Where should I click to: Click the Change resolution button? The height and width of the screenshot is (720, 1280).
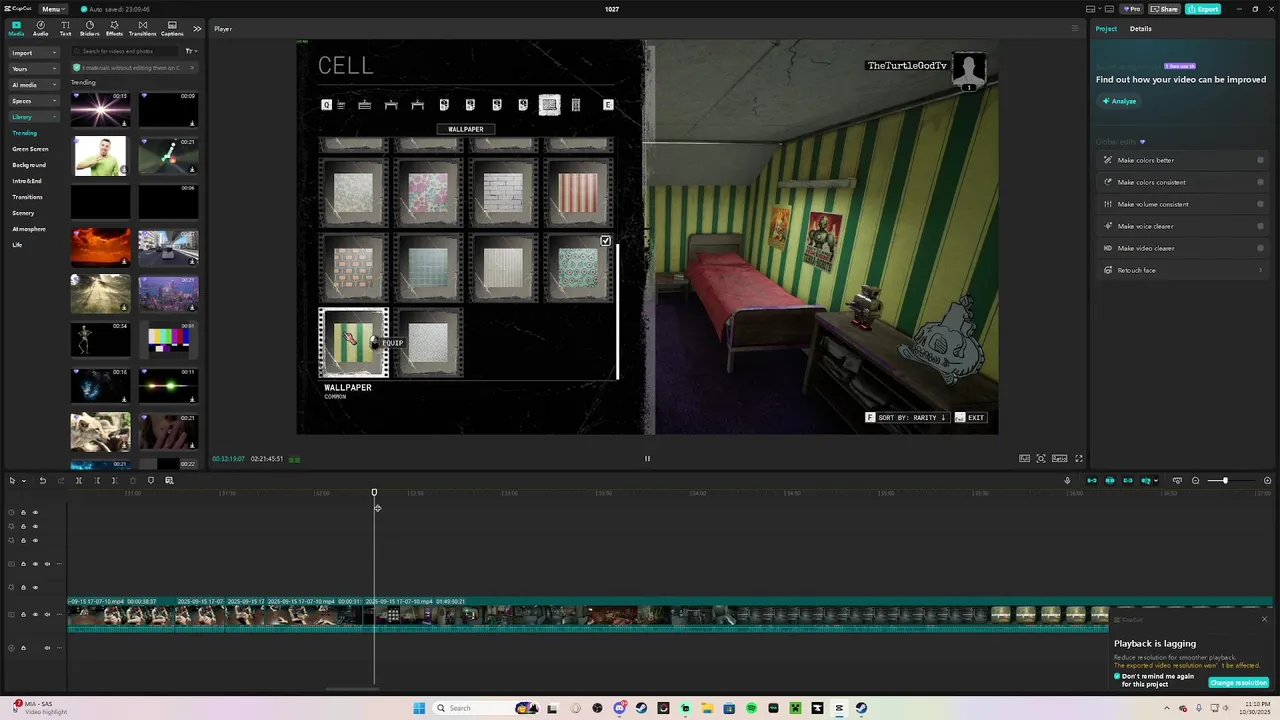(1238, 683)
